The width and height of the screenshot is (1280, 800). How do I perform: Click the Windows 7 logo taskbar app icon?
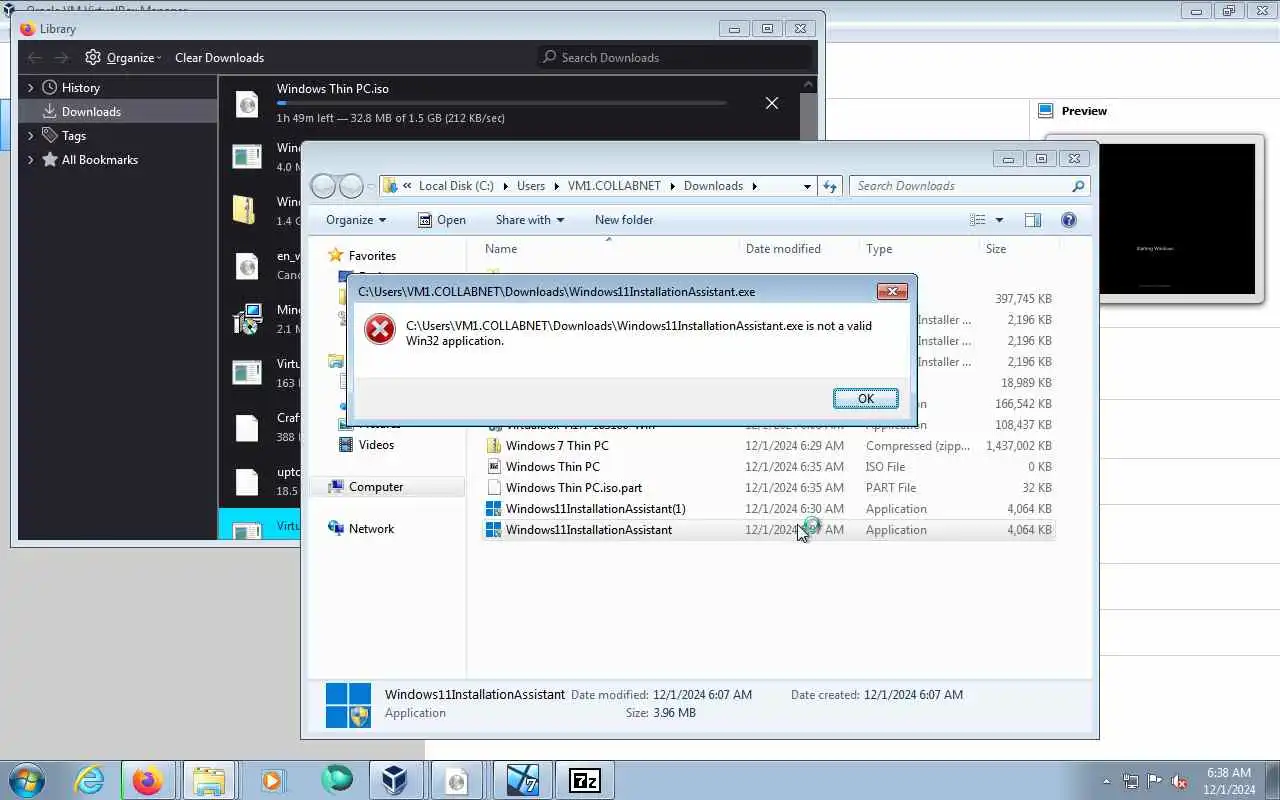tap(522, 780)
